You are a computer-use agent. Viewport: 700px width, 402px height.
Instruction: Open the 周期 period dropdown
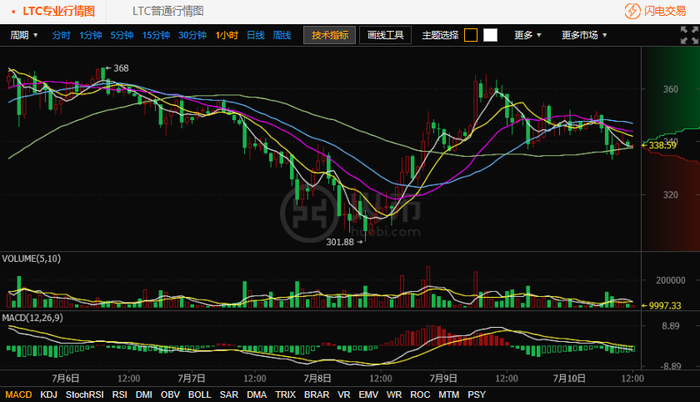pos(24,35)
